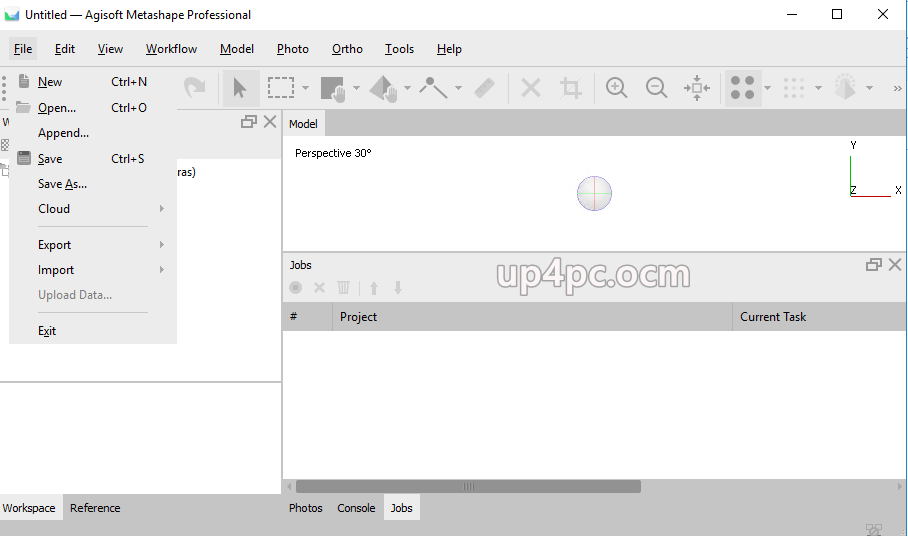This screenshot has height=536, width=908.
Task: Expand the Import submenu
Action: coord(93,270)
